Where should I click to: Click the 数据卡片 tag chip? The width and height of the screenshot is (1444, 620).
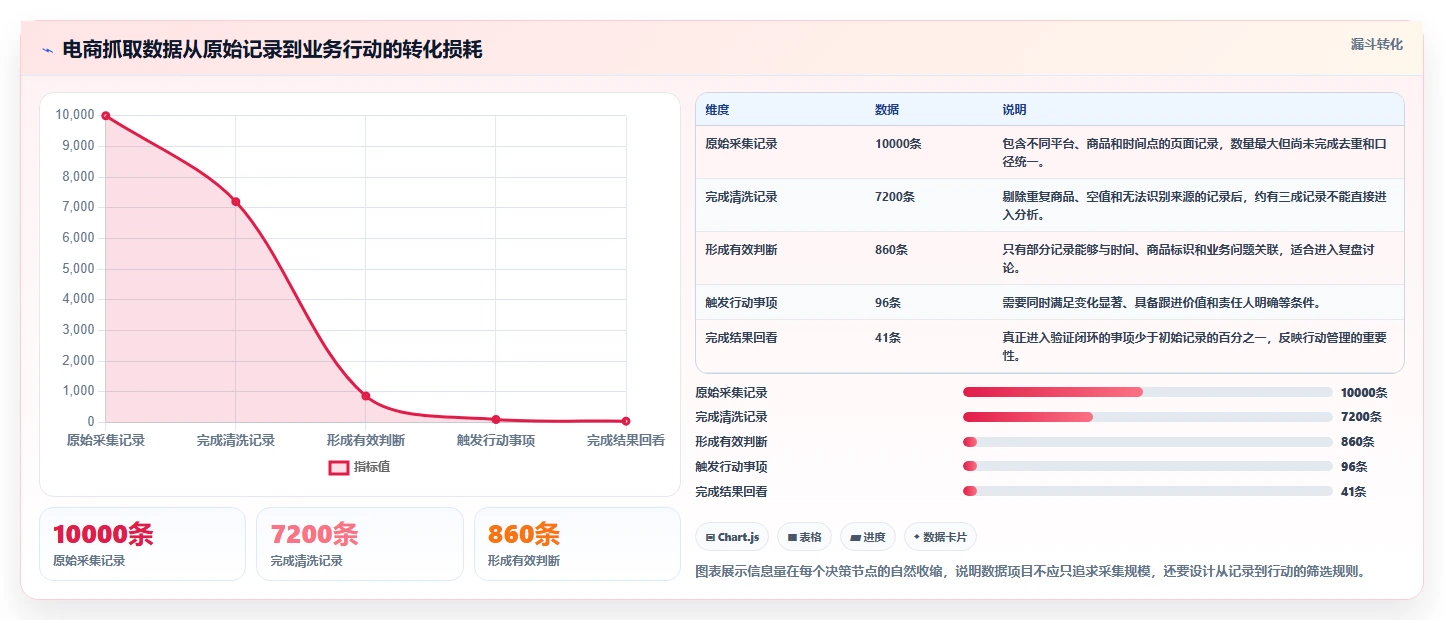pyautogui.click(x=940, y=537)
